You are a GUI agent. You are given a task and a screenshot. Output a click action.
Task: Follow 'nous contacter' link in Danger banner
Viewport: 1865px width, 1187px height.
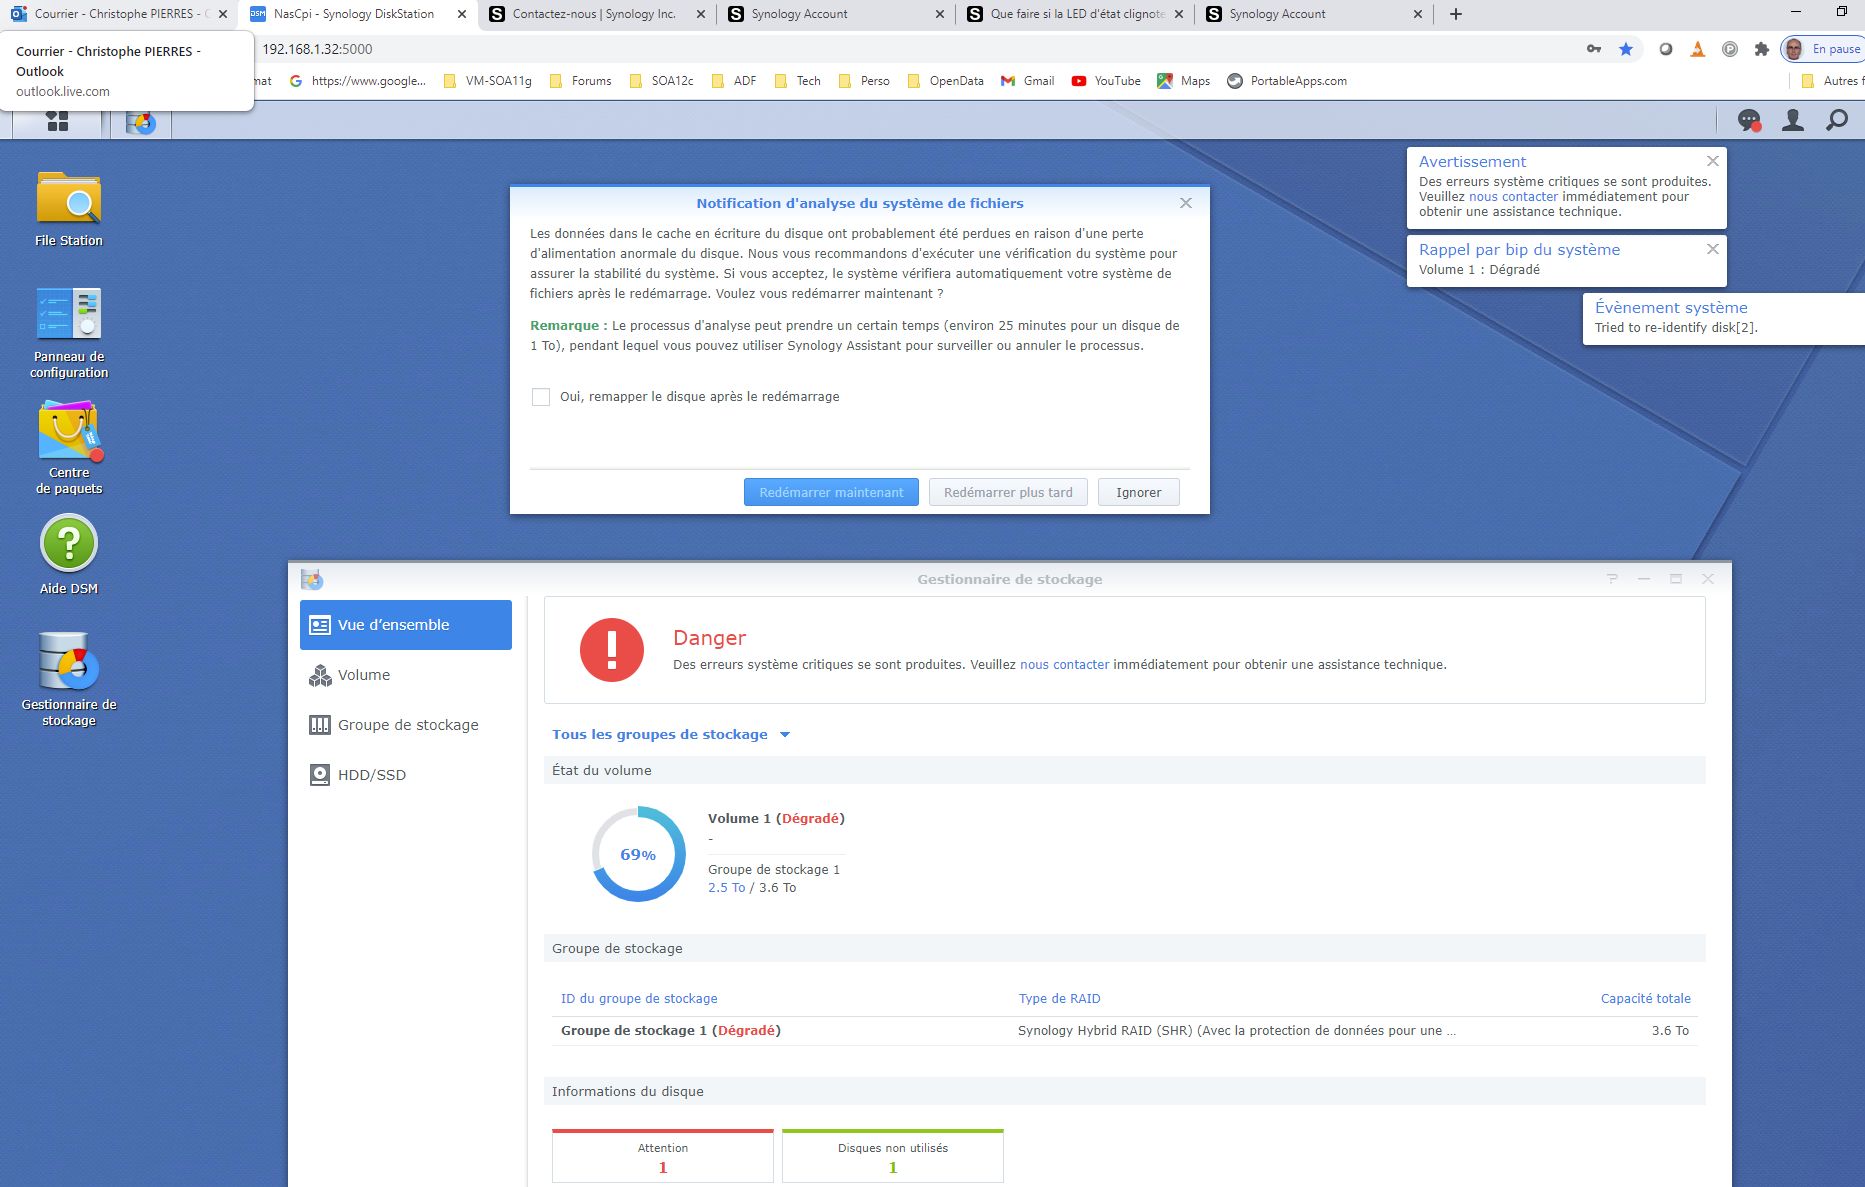pyautogui.click(x=1064, y=664)
